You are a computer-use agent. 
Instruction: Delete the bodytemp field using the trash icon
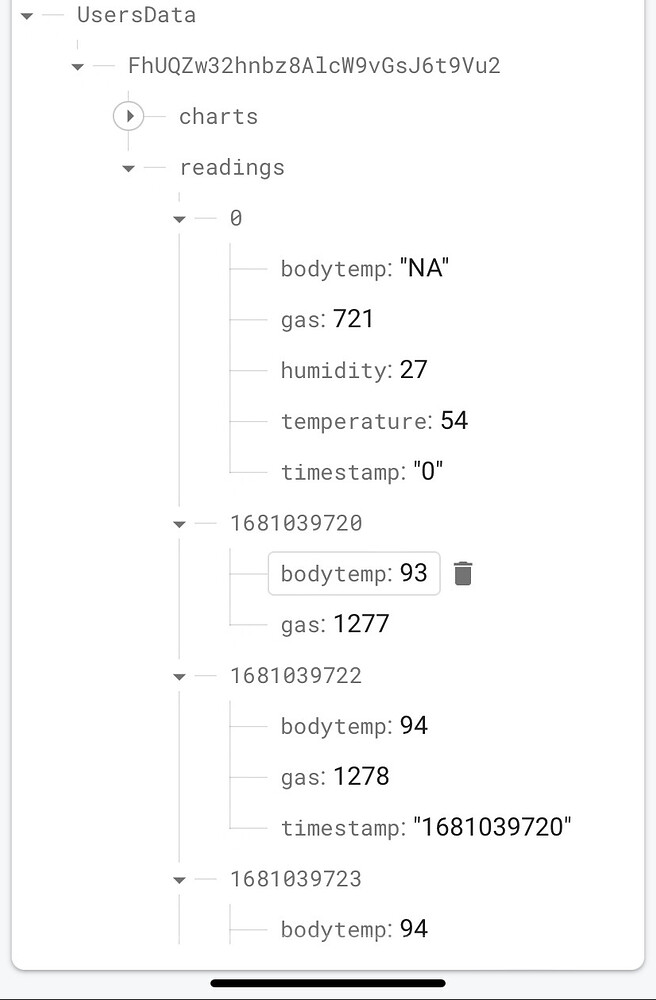[462, 573]
